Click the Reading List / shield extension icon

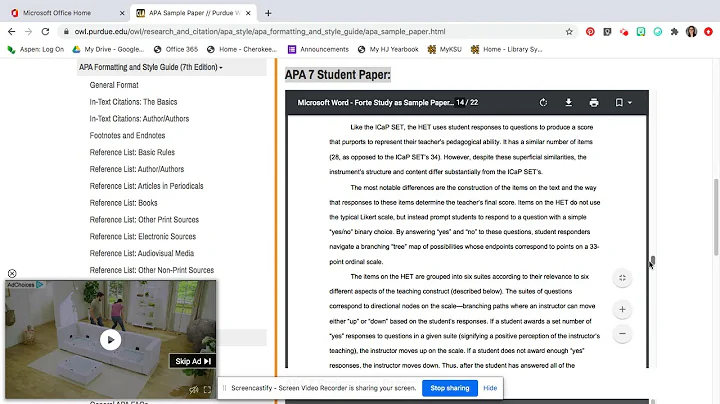[607, 32]
